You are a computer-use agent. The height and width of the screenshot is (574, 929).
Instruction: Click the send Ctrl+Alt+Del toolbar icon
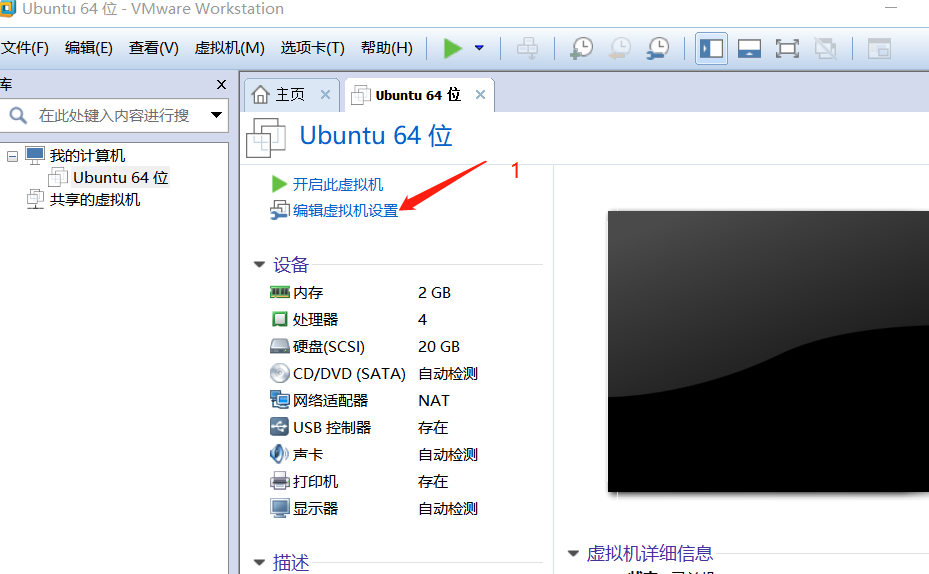(x=527, y=48)
